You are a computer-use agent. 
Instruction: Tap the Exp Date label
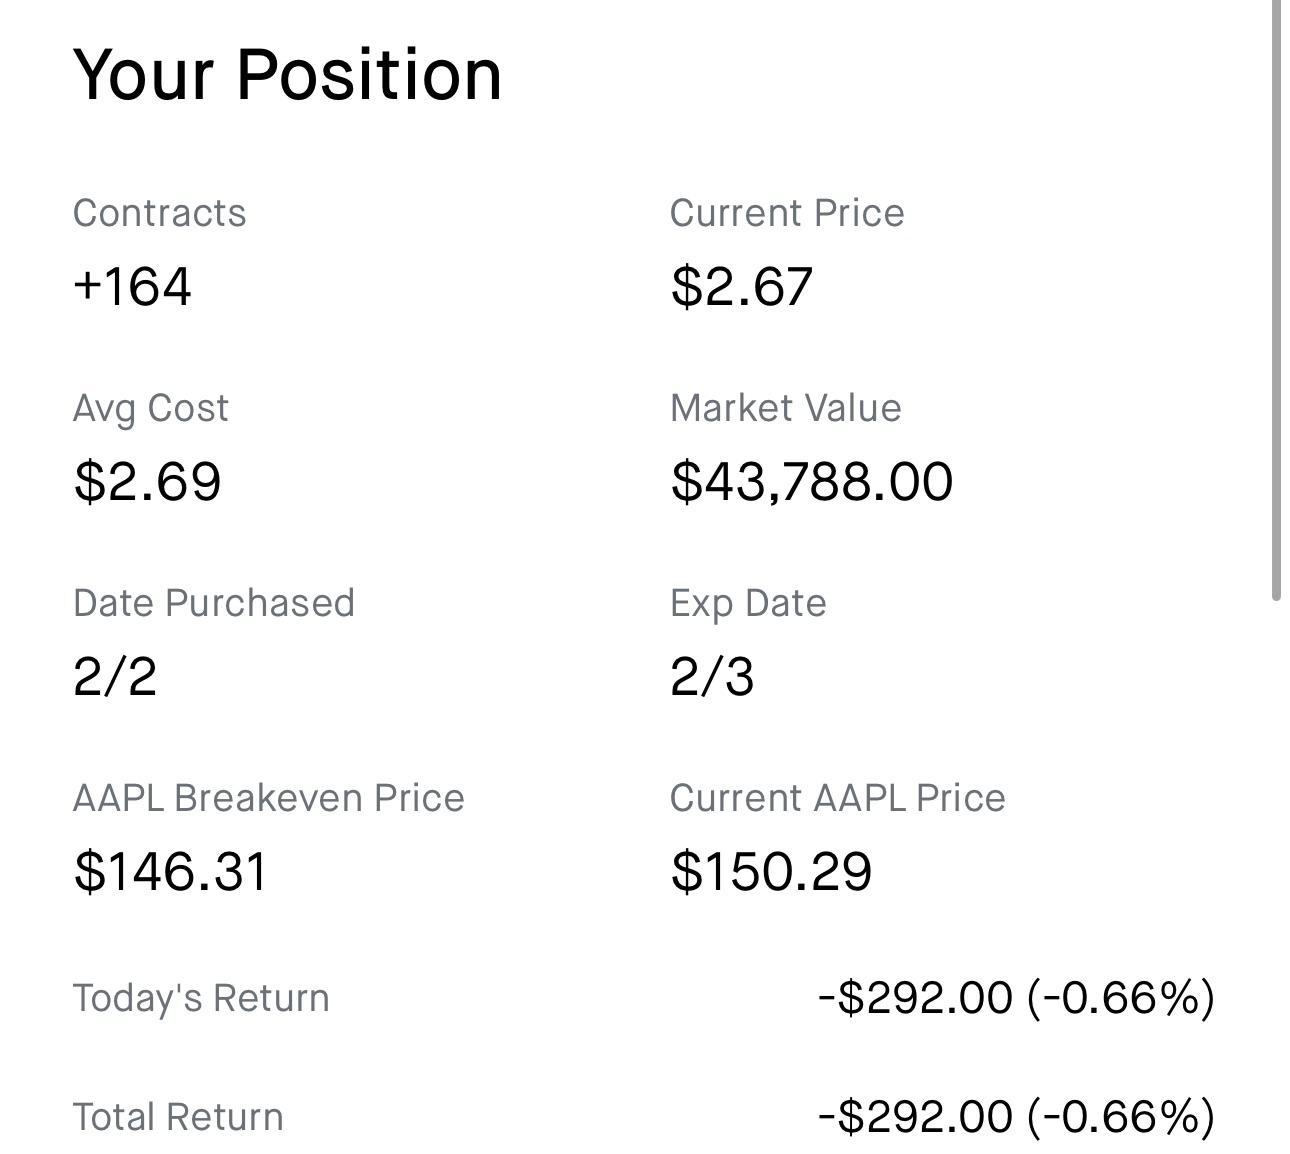(x=747, y=603)
